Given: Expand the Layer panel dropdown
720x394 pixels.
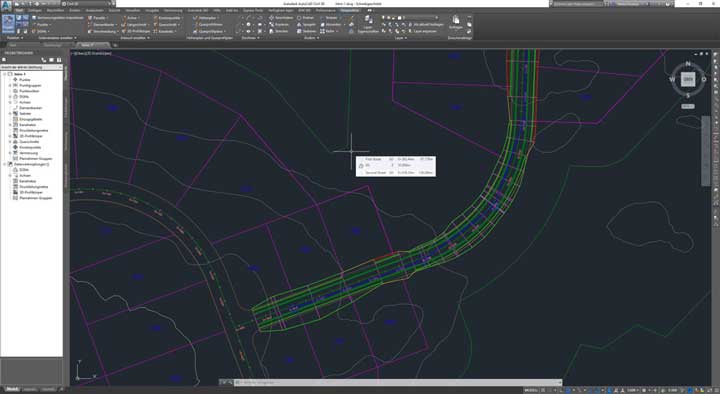Looking at the screenshot, I should (x=400, y=38).
